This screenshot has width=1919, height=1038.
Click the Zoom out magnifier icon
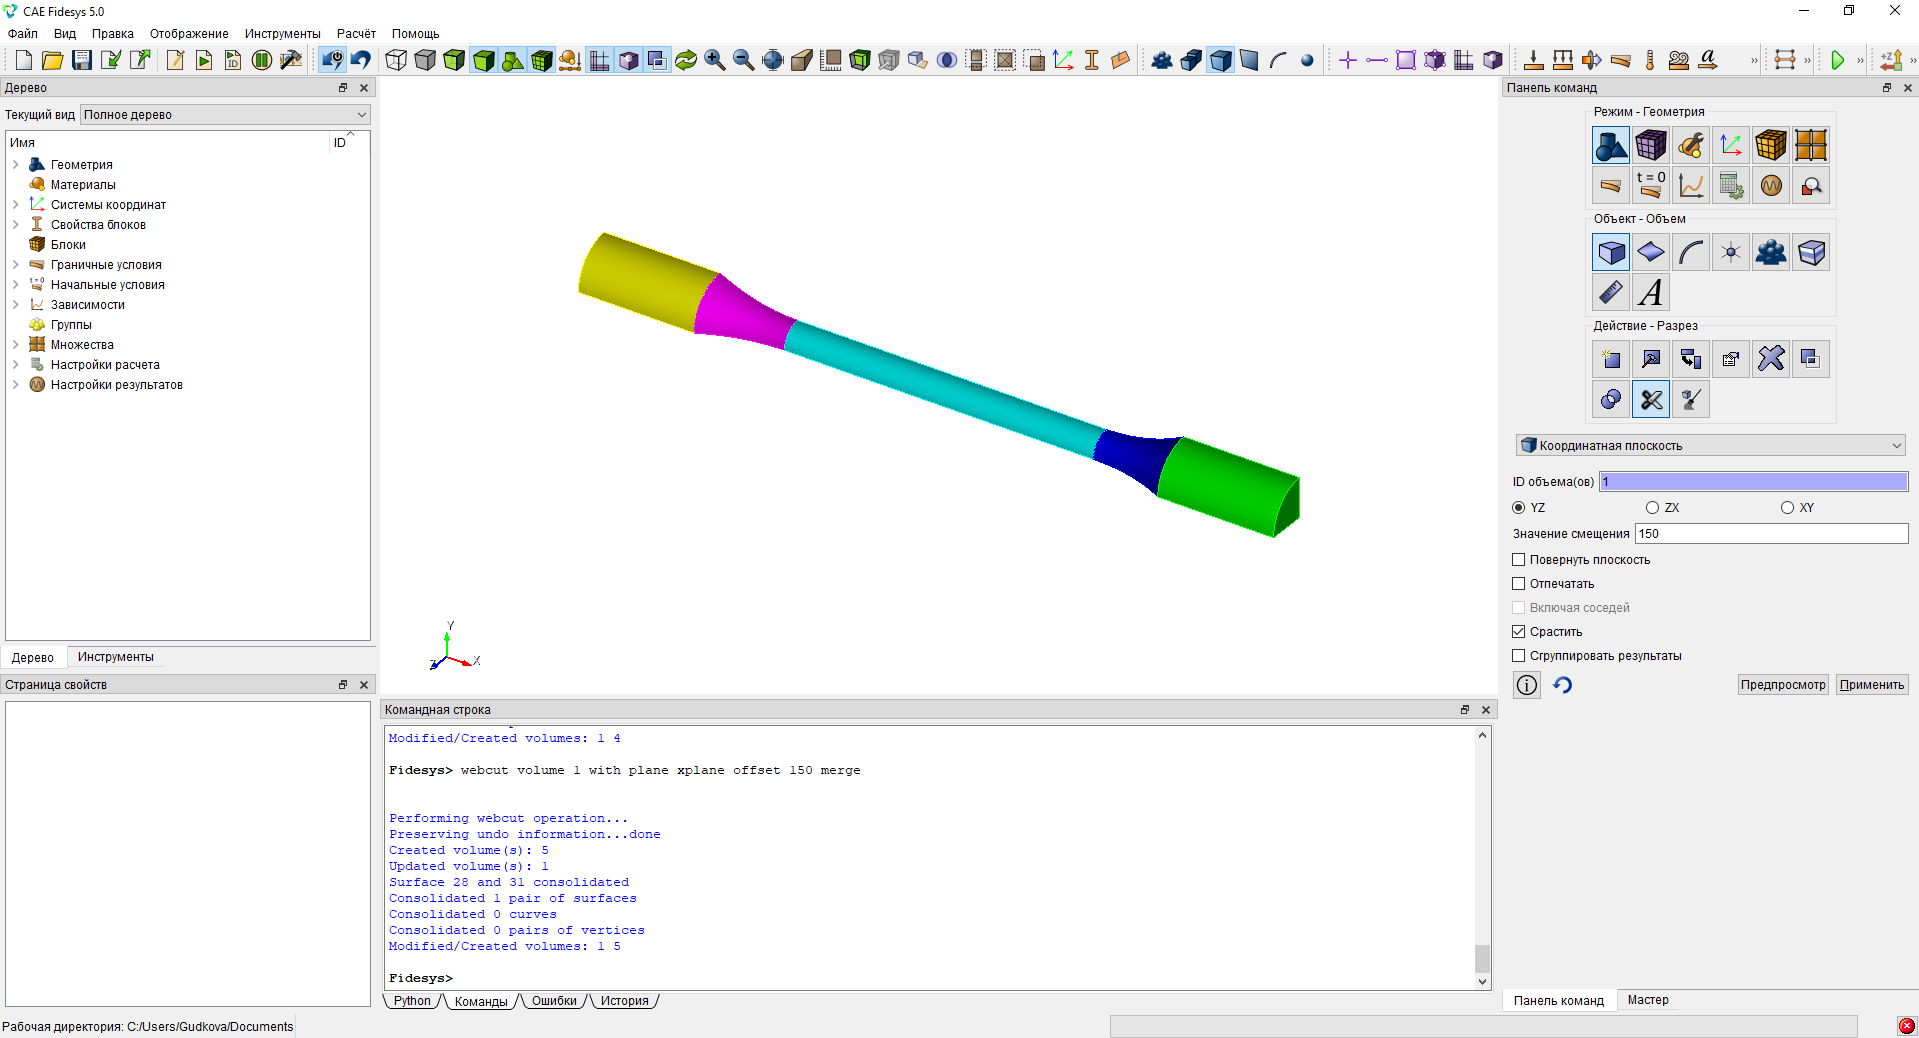point(744,60)
